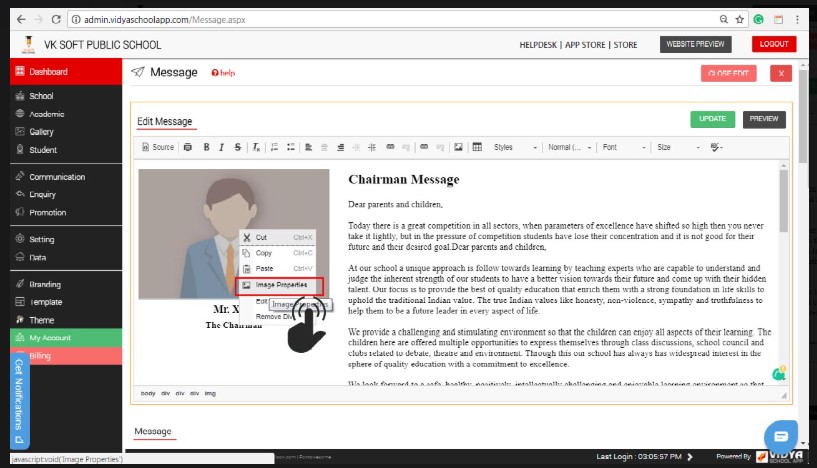The image size is (817, 468).
Task: Center align the text
Action: tap(324, 147)
